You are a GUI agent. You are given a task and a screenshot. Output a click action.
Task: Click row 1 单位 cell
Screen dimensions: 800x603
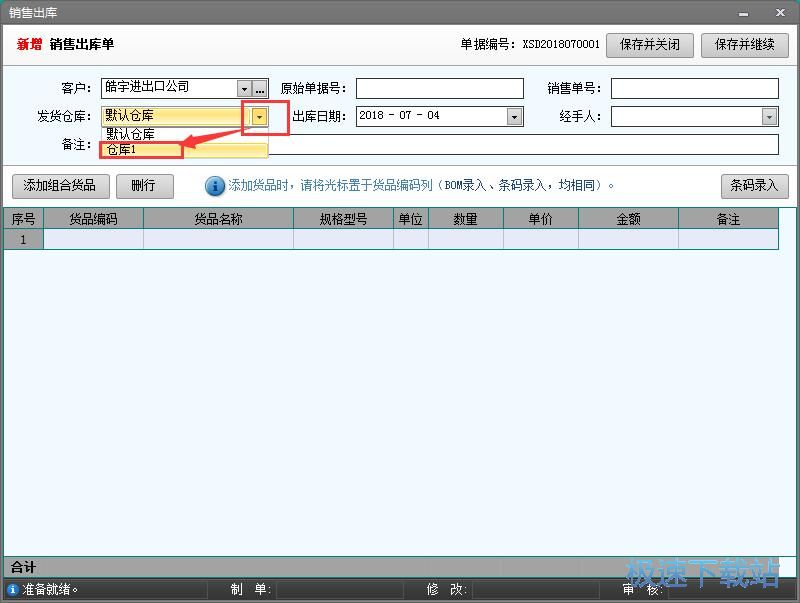pos(411,239)
